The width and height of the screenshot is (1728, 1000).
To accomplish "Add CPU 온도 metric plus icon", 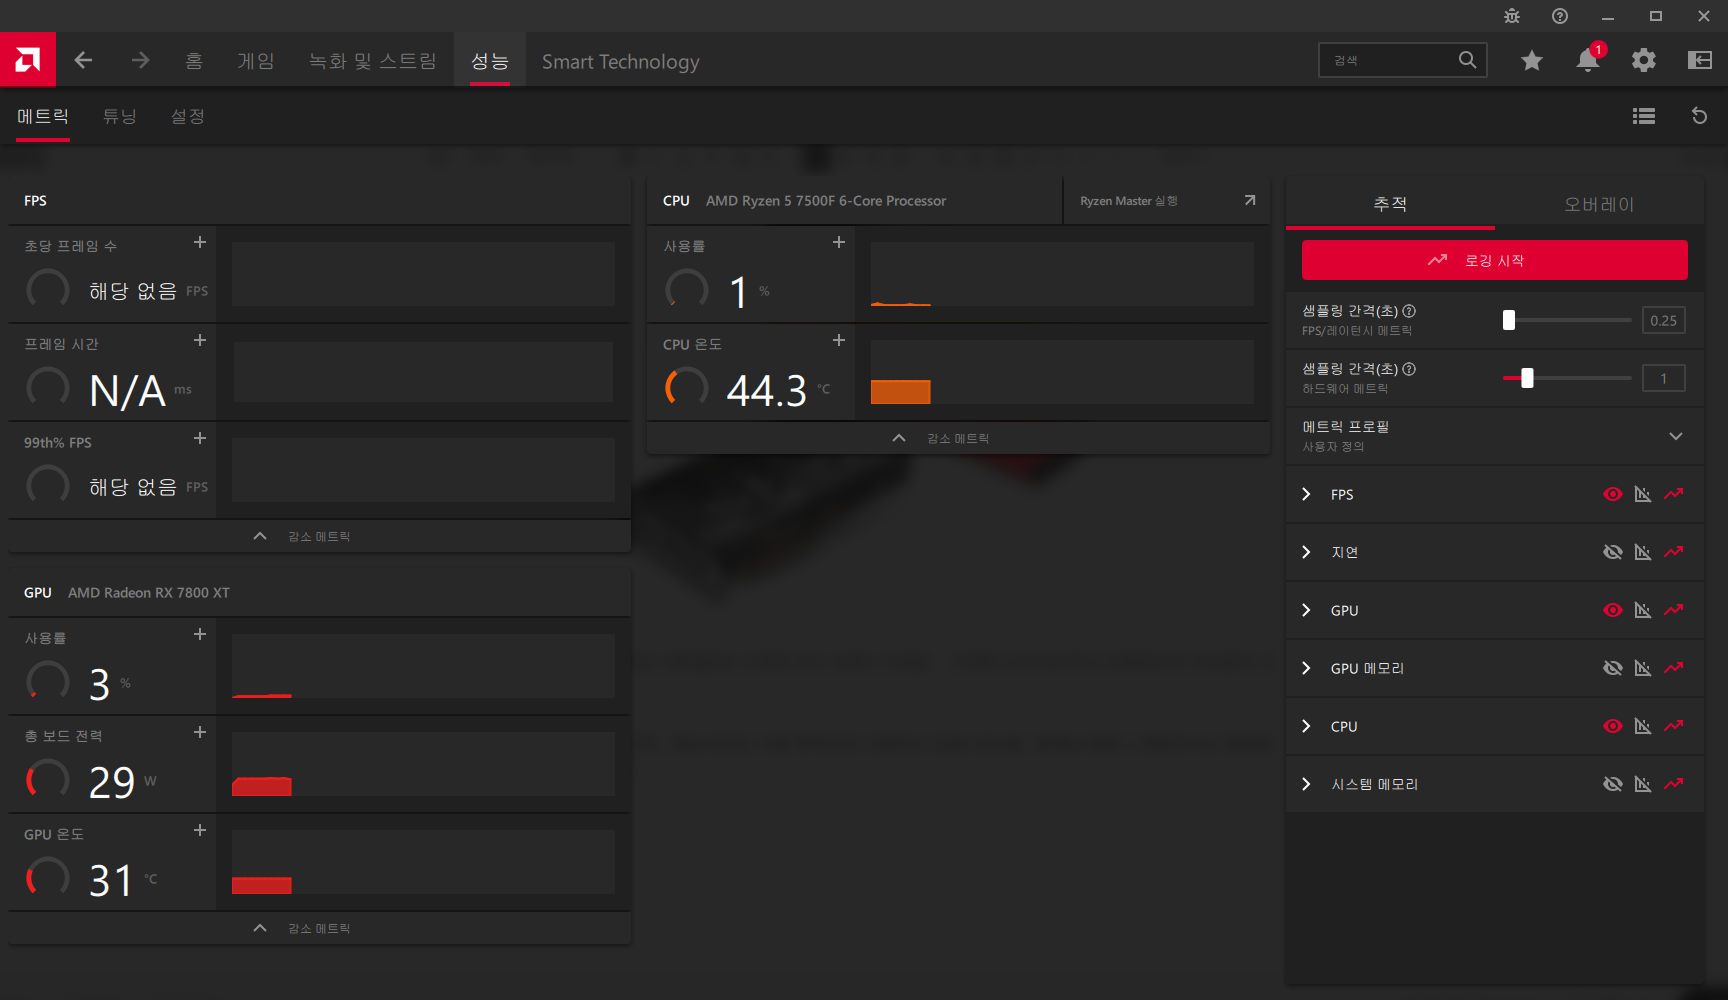I will [x=839, y=340].
